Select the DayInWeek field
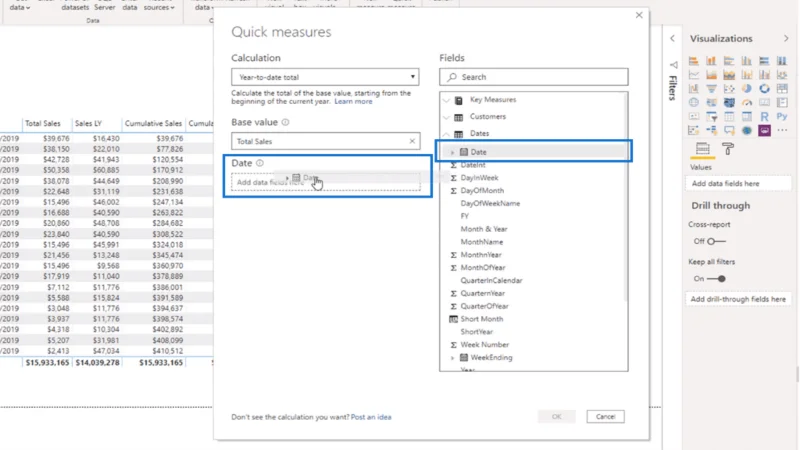Image resolution: width=800 pixels, height=450 pixels. (479, 178)
